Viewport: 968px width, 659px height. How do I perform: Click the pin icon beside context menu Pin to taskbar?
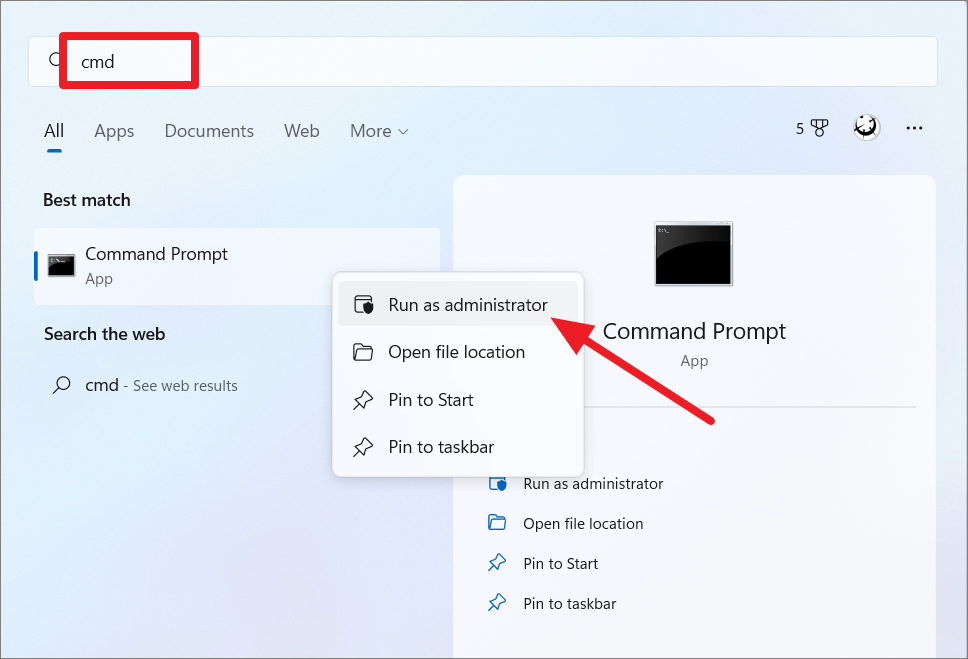click(x=363, y=447)
